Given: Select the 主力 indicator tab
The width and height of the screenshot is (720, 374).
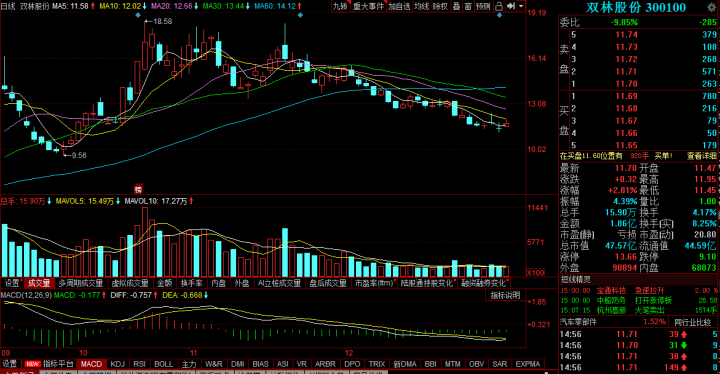Looking at the screenshot, I should (x=189, y=364).
